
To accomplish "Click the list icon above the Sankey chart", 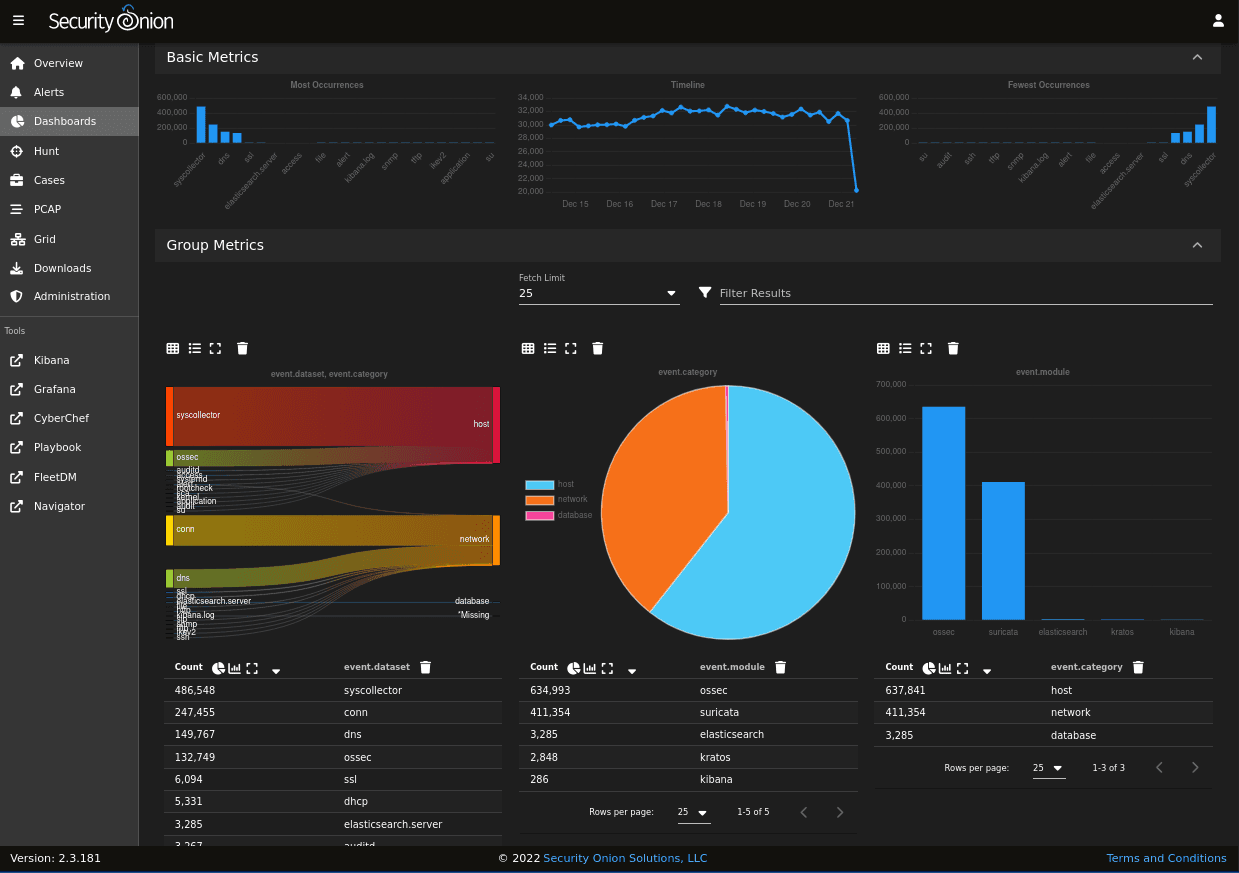I will pos(194,348).
